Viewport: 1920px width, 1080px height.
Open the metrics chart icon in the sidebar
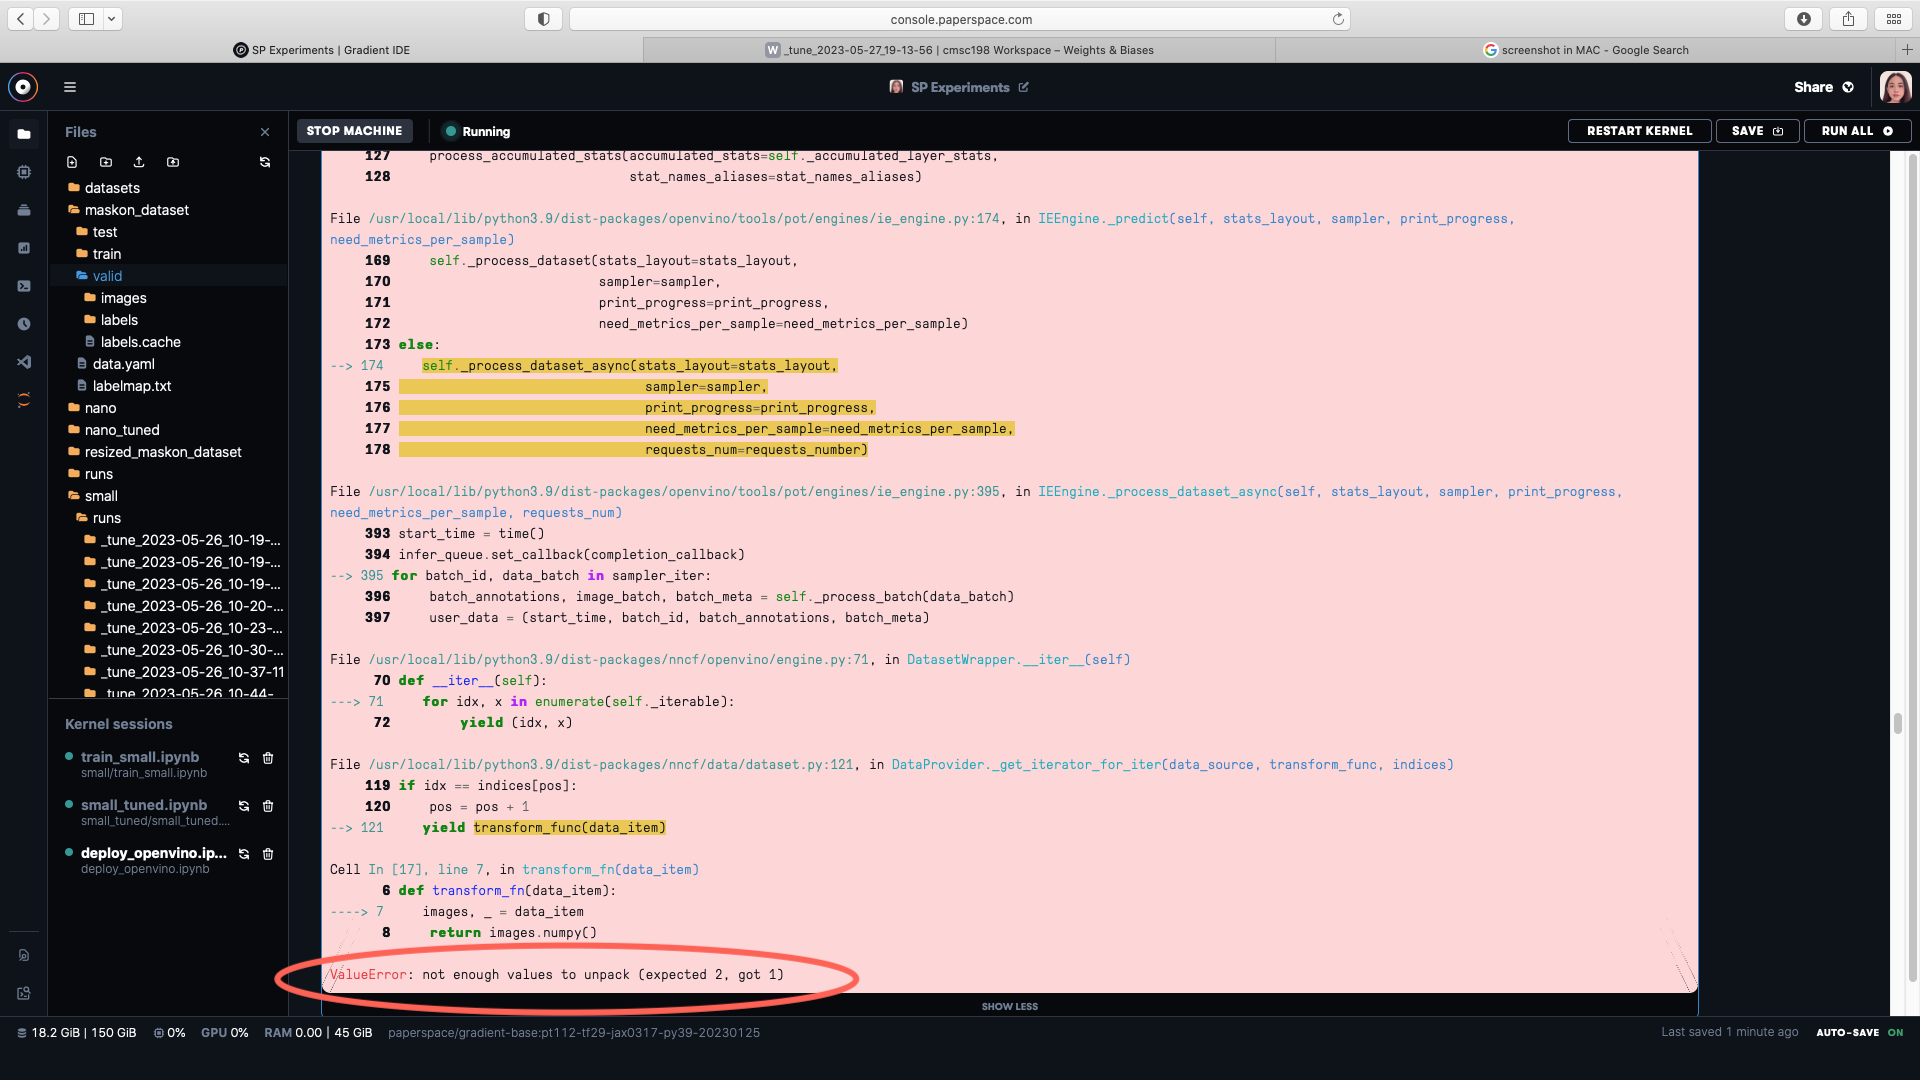[x=23, y=248]
